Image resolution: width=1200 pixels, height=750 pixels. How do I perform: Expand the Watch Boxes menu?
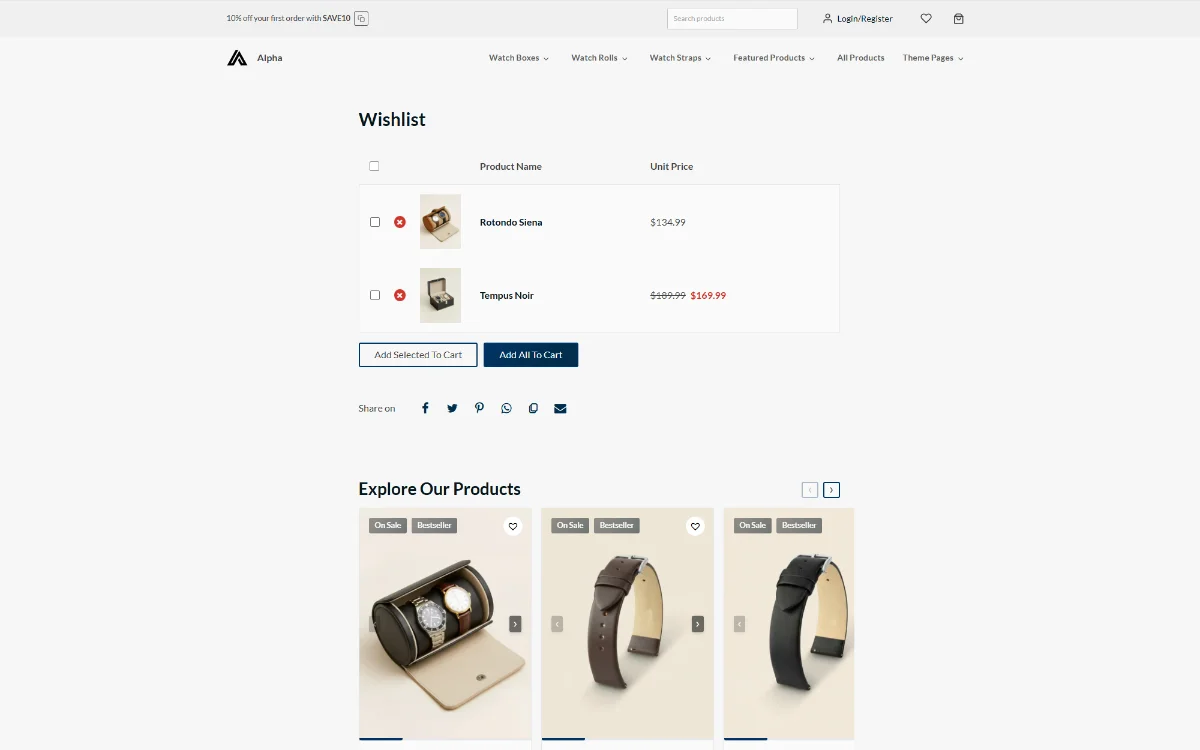519,58
